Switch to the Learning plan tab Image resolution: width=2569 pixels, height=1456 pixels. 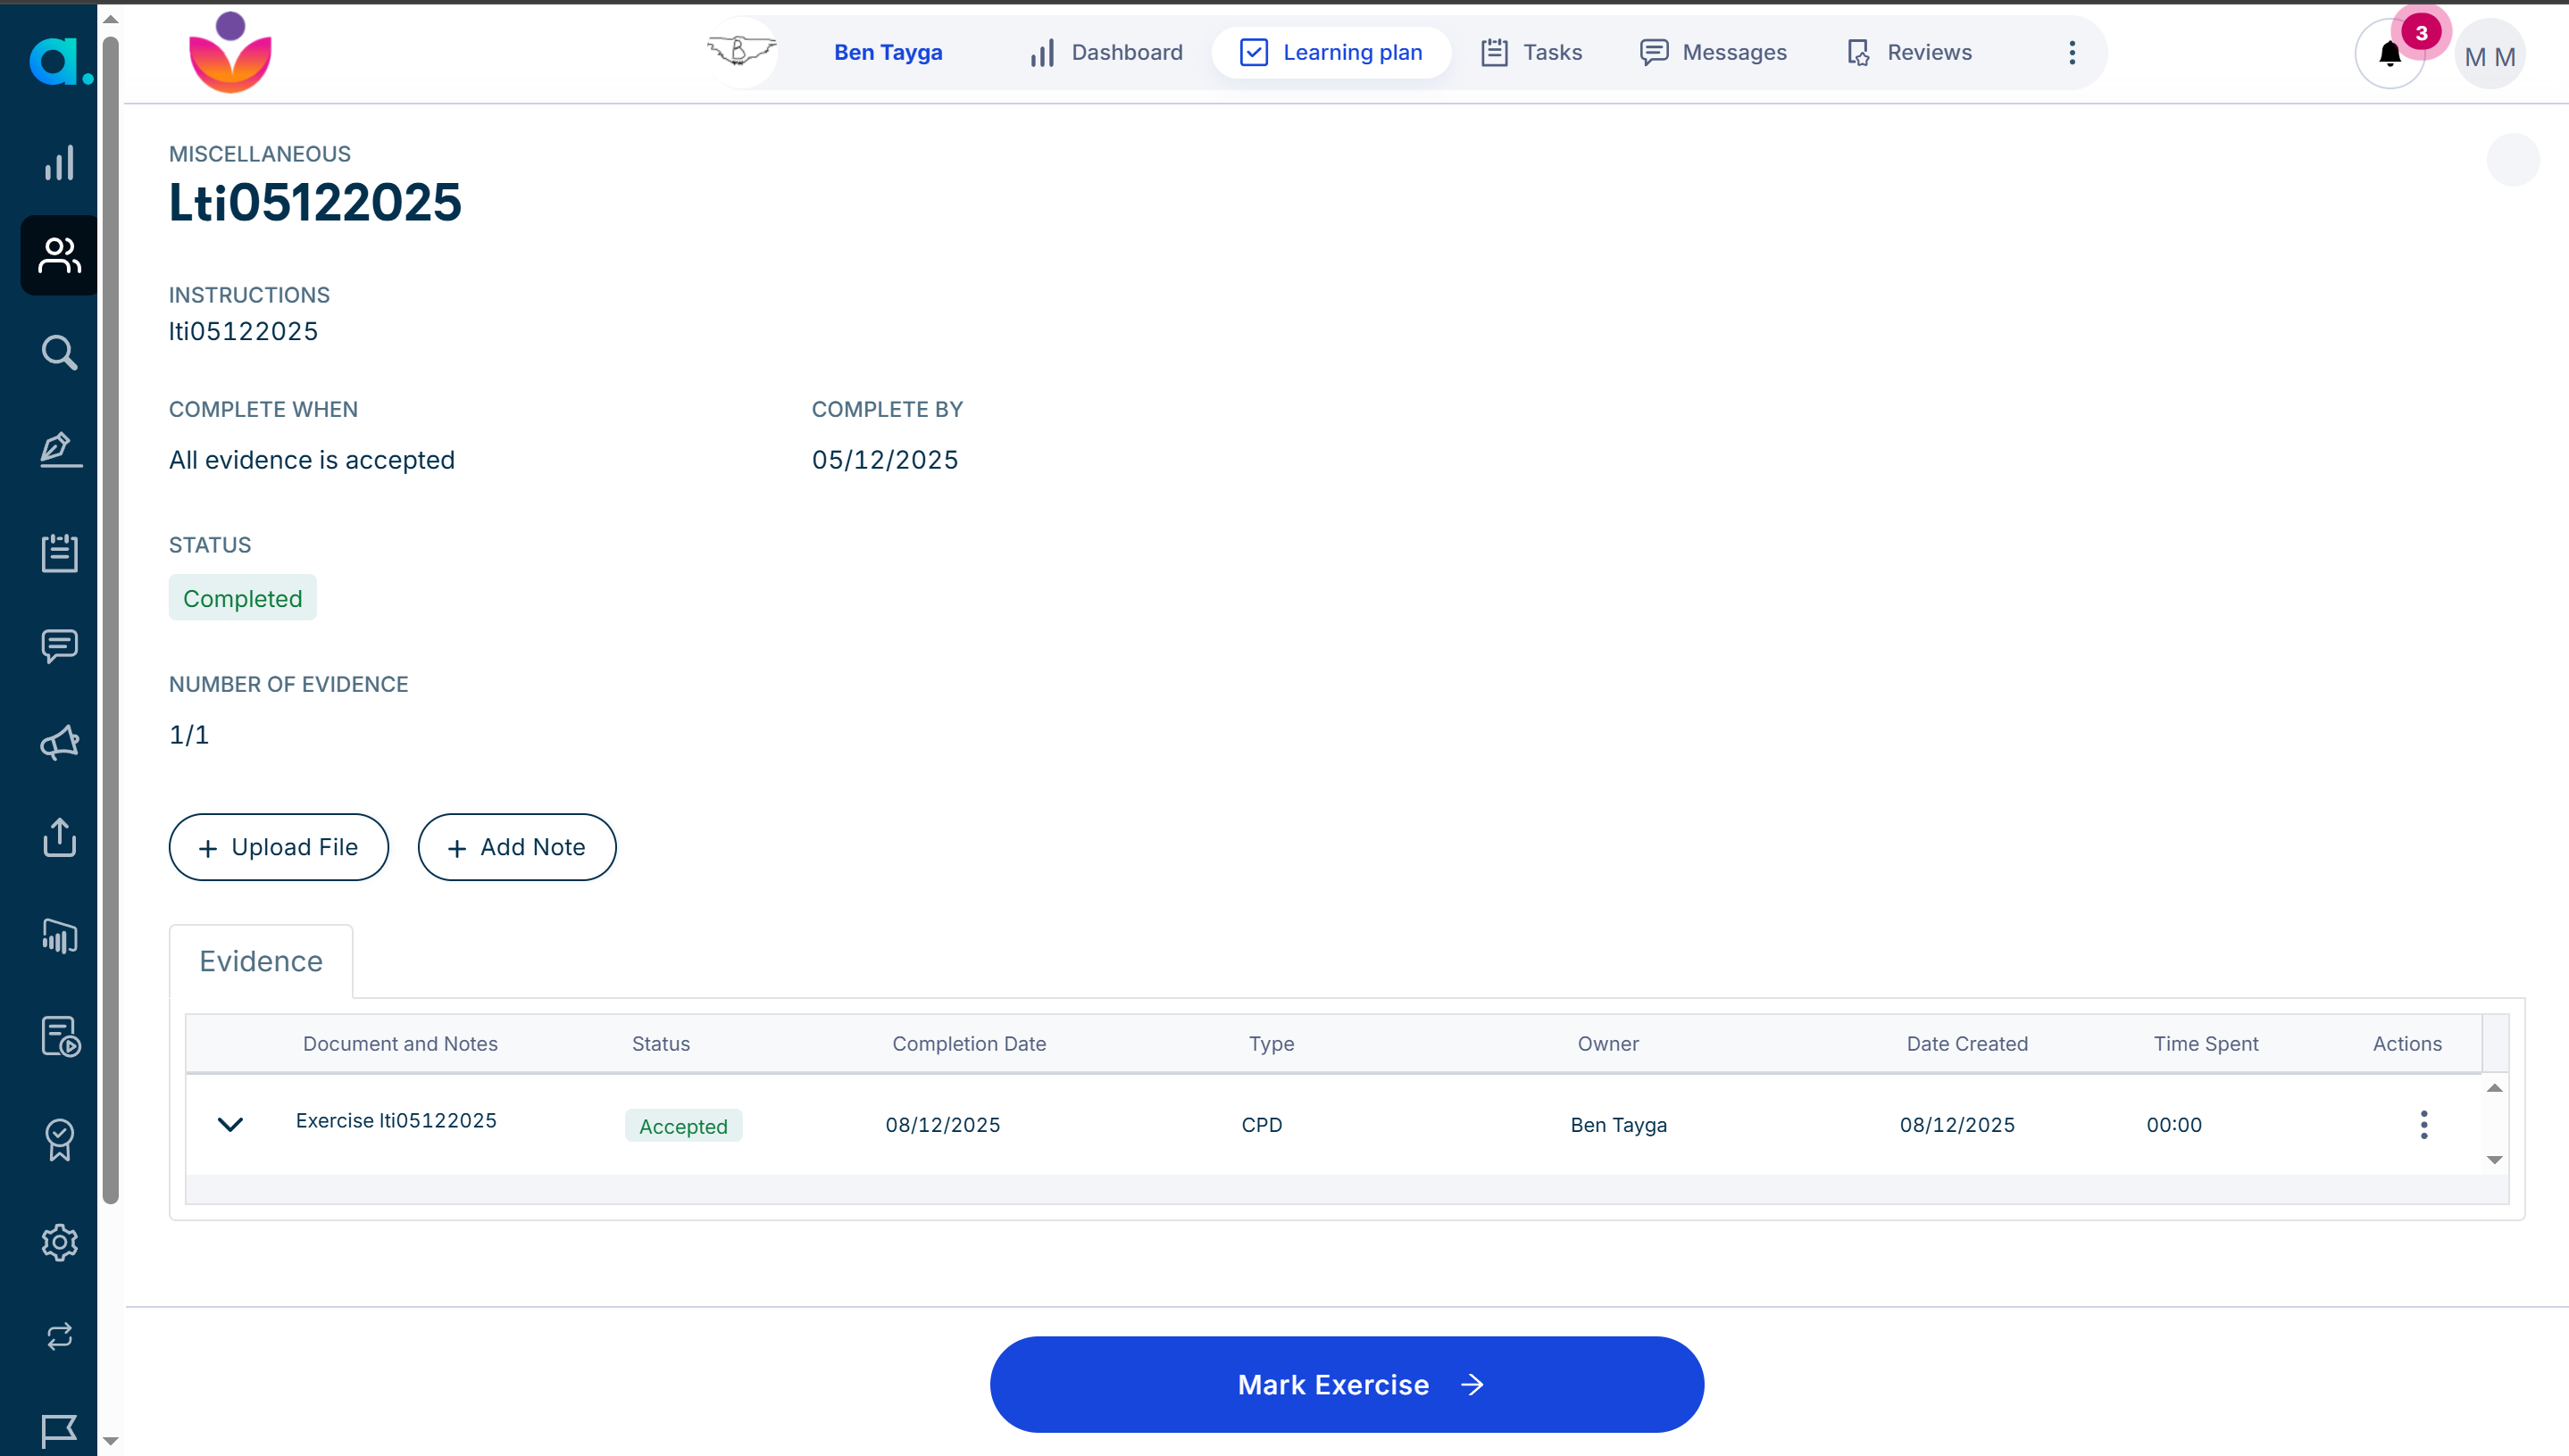1331,53
